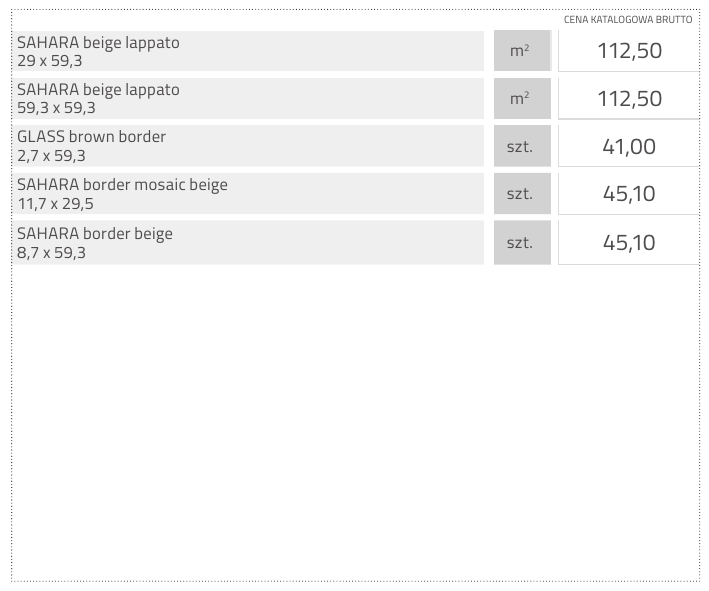Click the szt. unit cell for the mosaic border
This screenshot has width=709, height=591.
520,194
